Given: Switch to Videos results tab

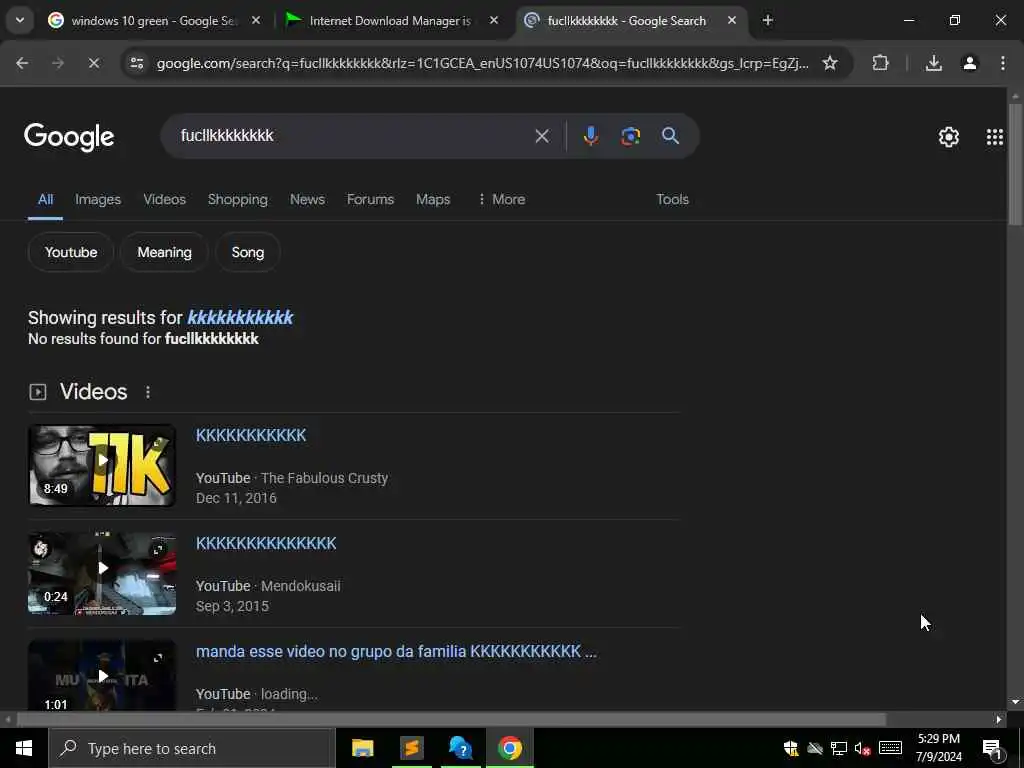Looking at the screenshot, I should [x=165, y=199].
